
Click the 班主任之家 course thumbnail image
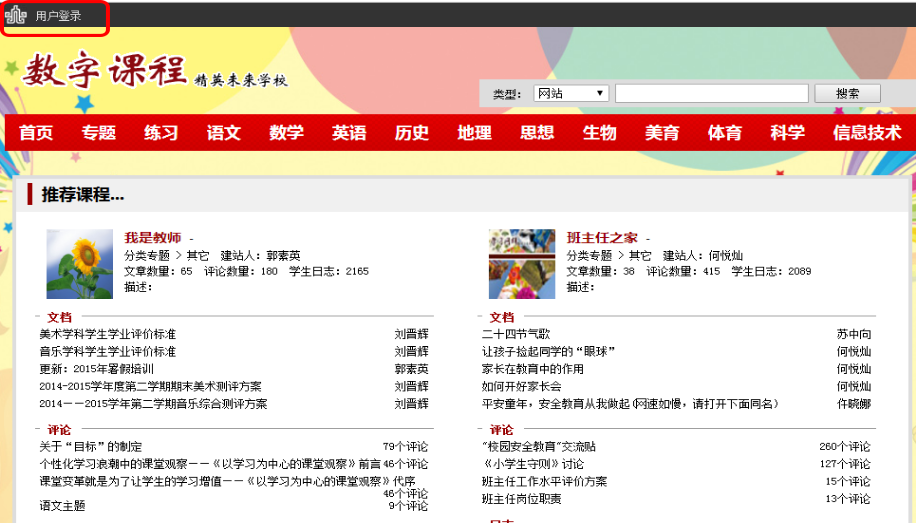point(521,264)
